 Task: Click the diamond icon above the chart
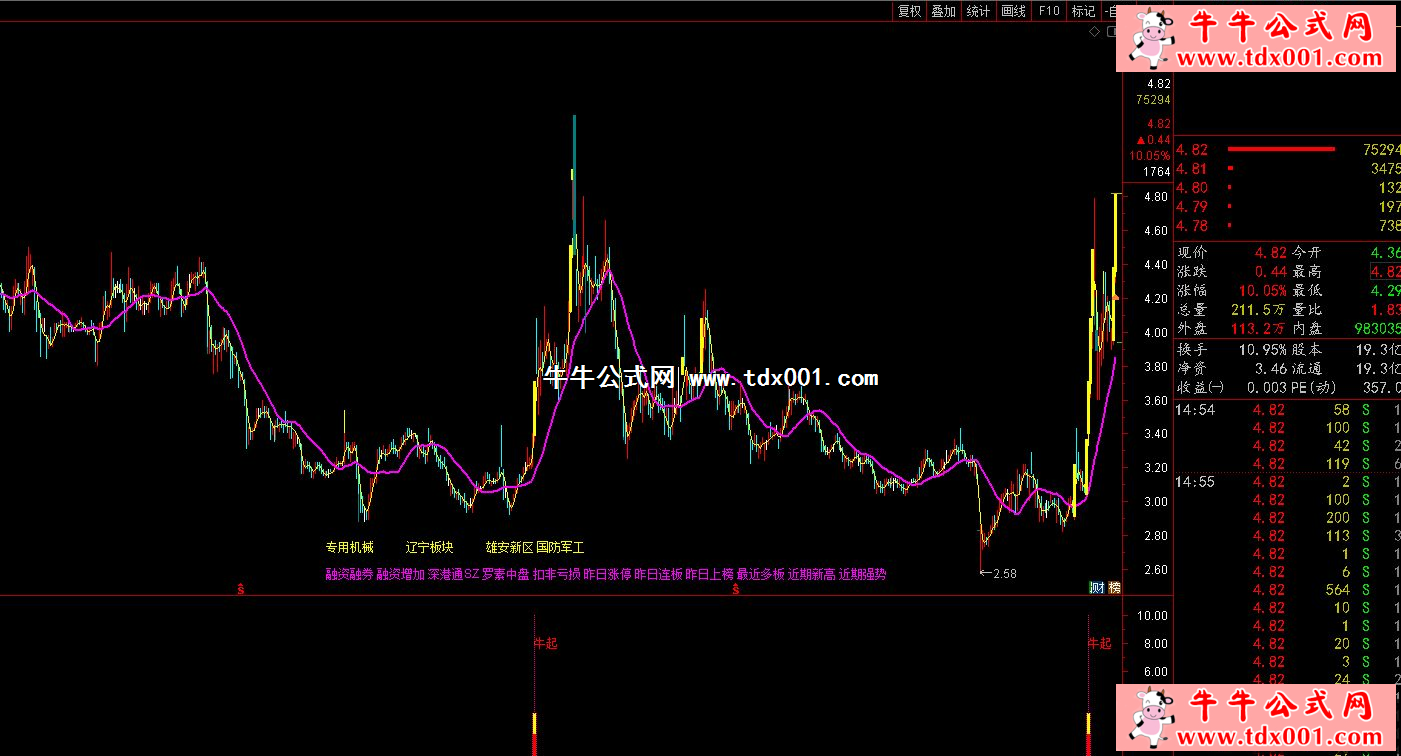pos(1095,32)
